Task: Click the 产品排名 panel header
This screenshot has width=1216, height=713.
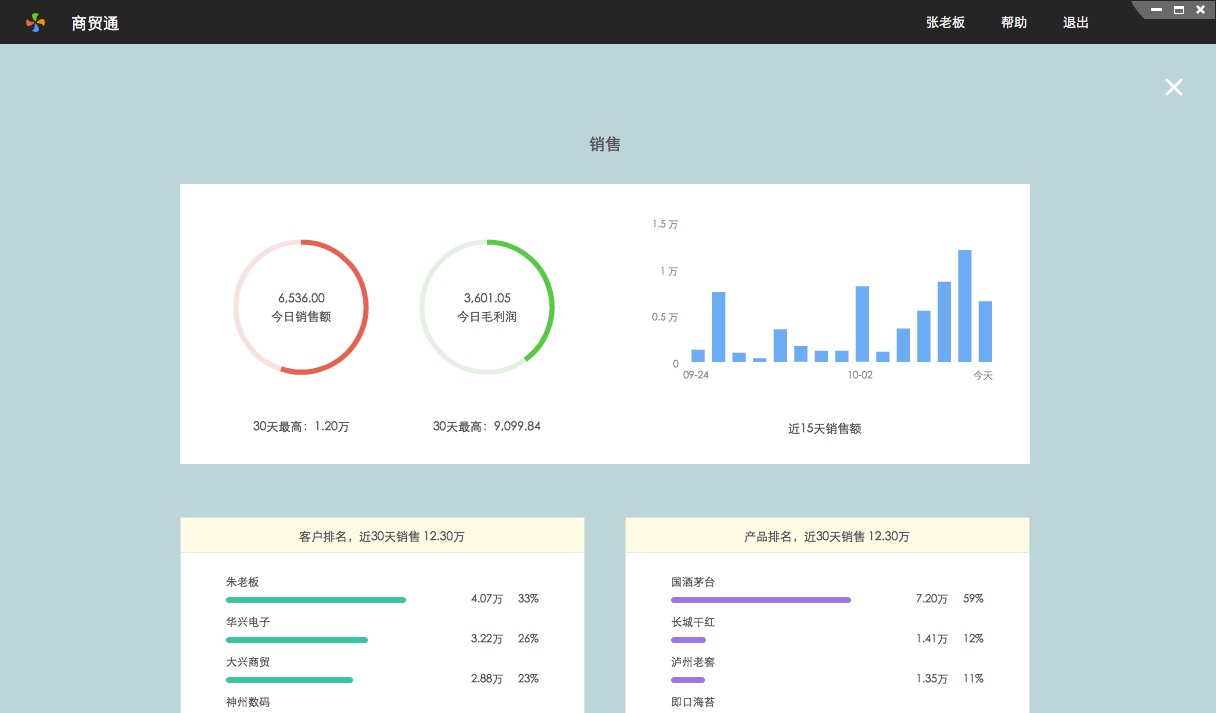Action: [827, 536]
